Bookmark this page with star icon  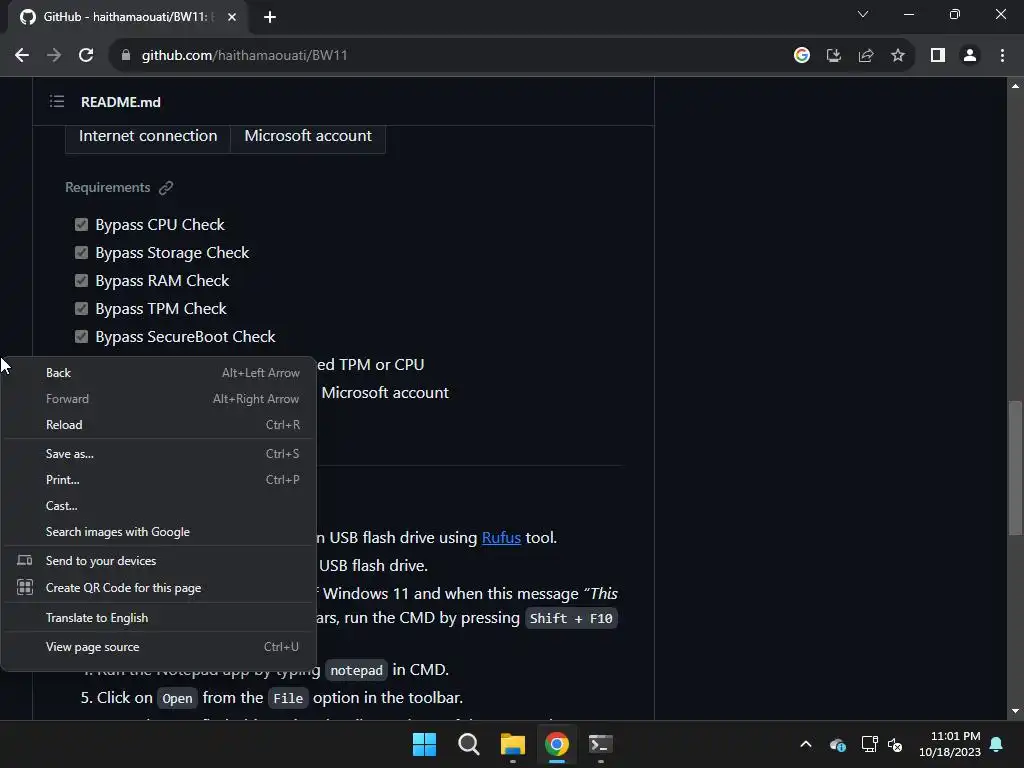click(x=898, y=56)
